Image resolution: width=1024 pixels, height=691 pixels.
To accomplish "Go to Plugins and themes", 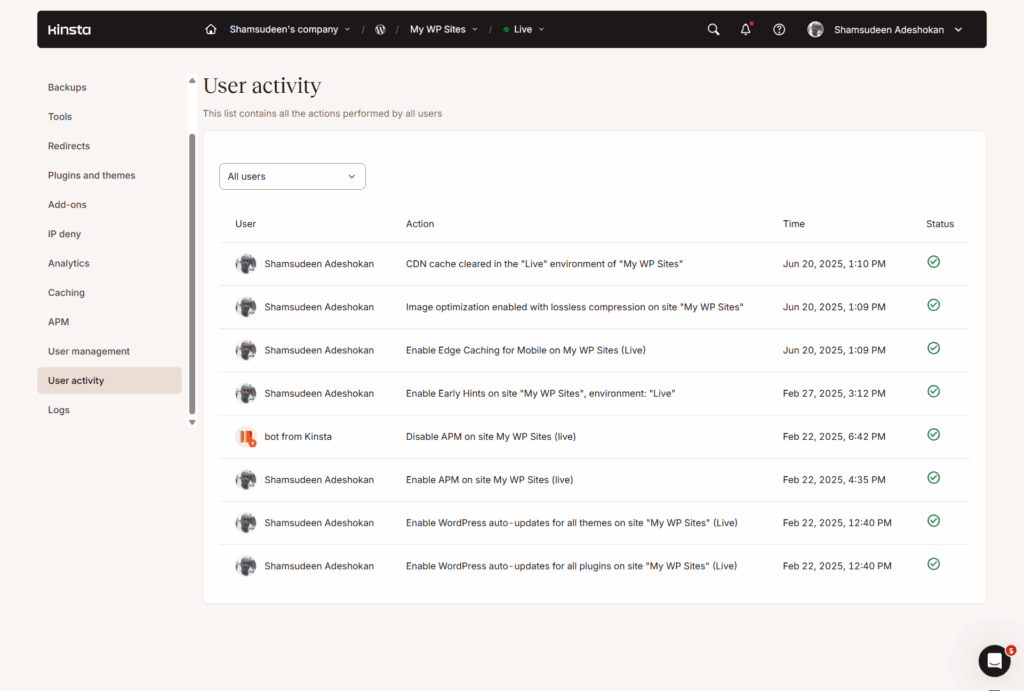I will pos(91,175).
